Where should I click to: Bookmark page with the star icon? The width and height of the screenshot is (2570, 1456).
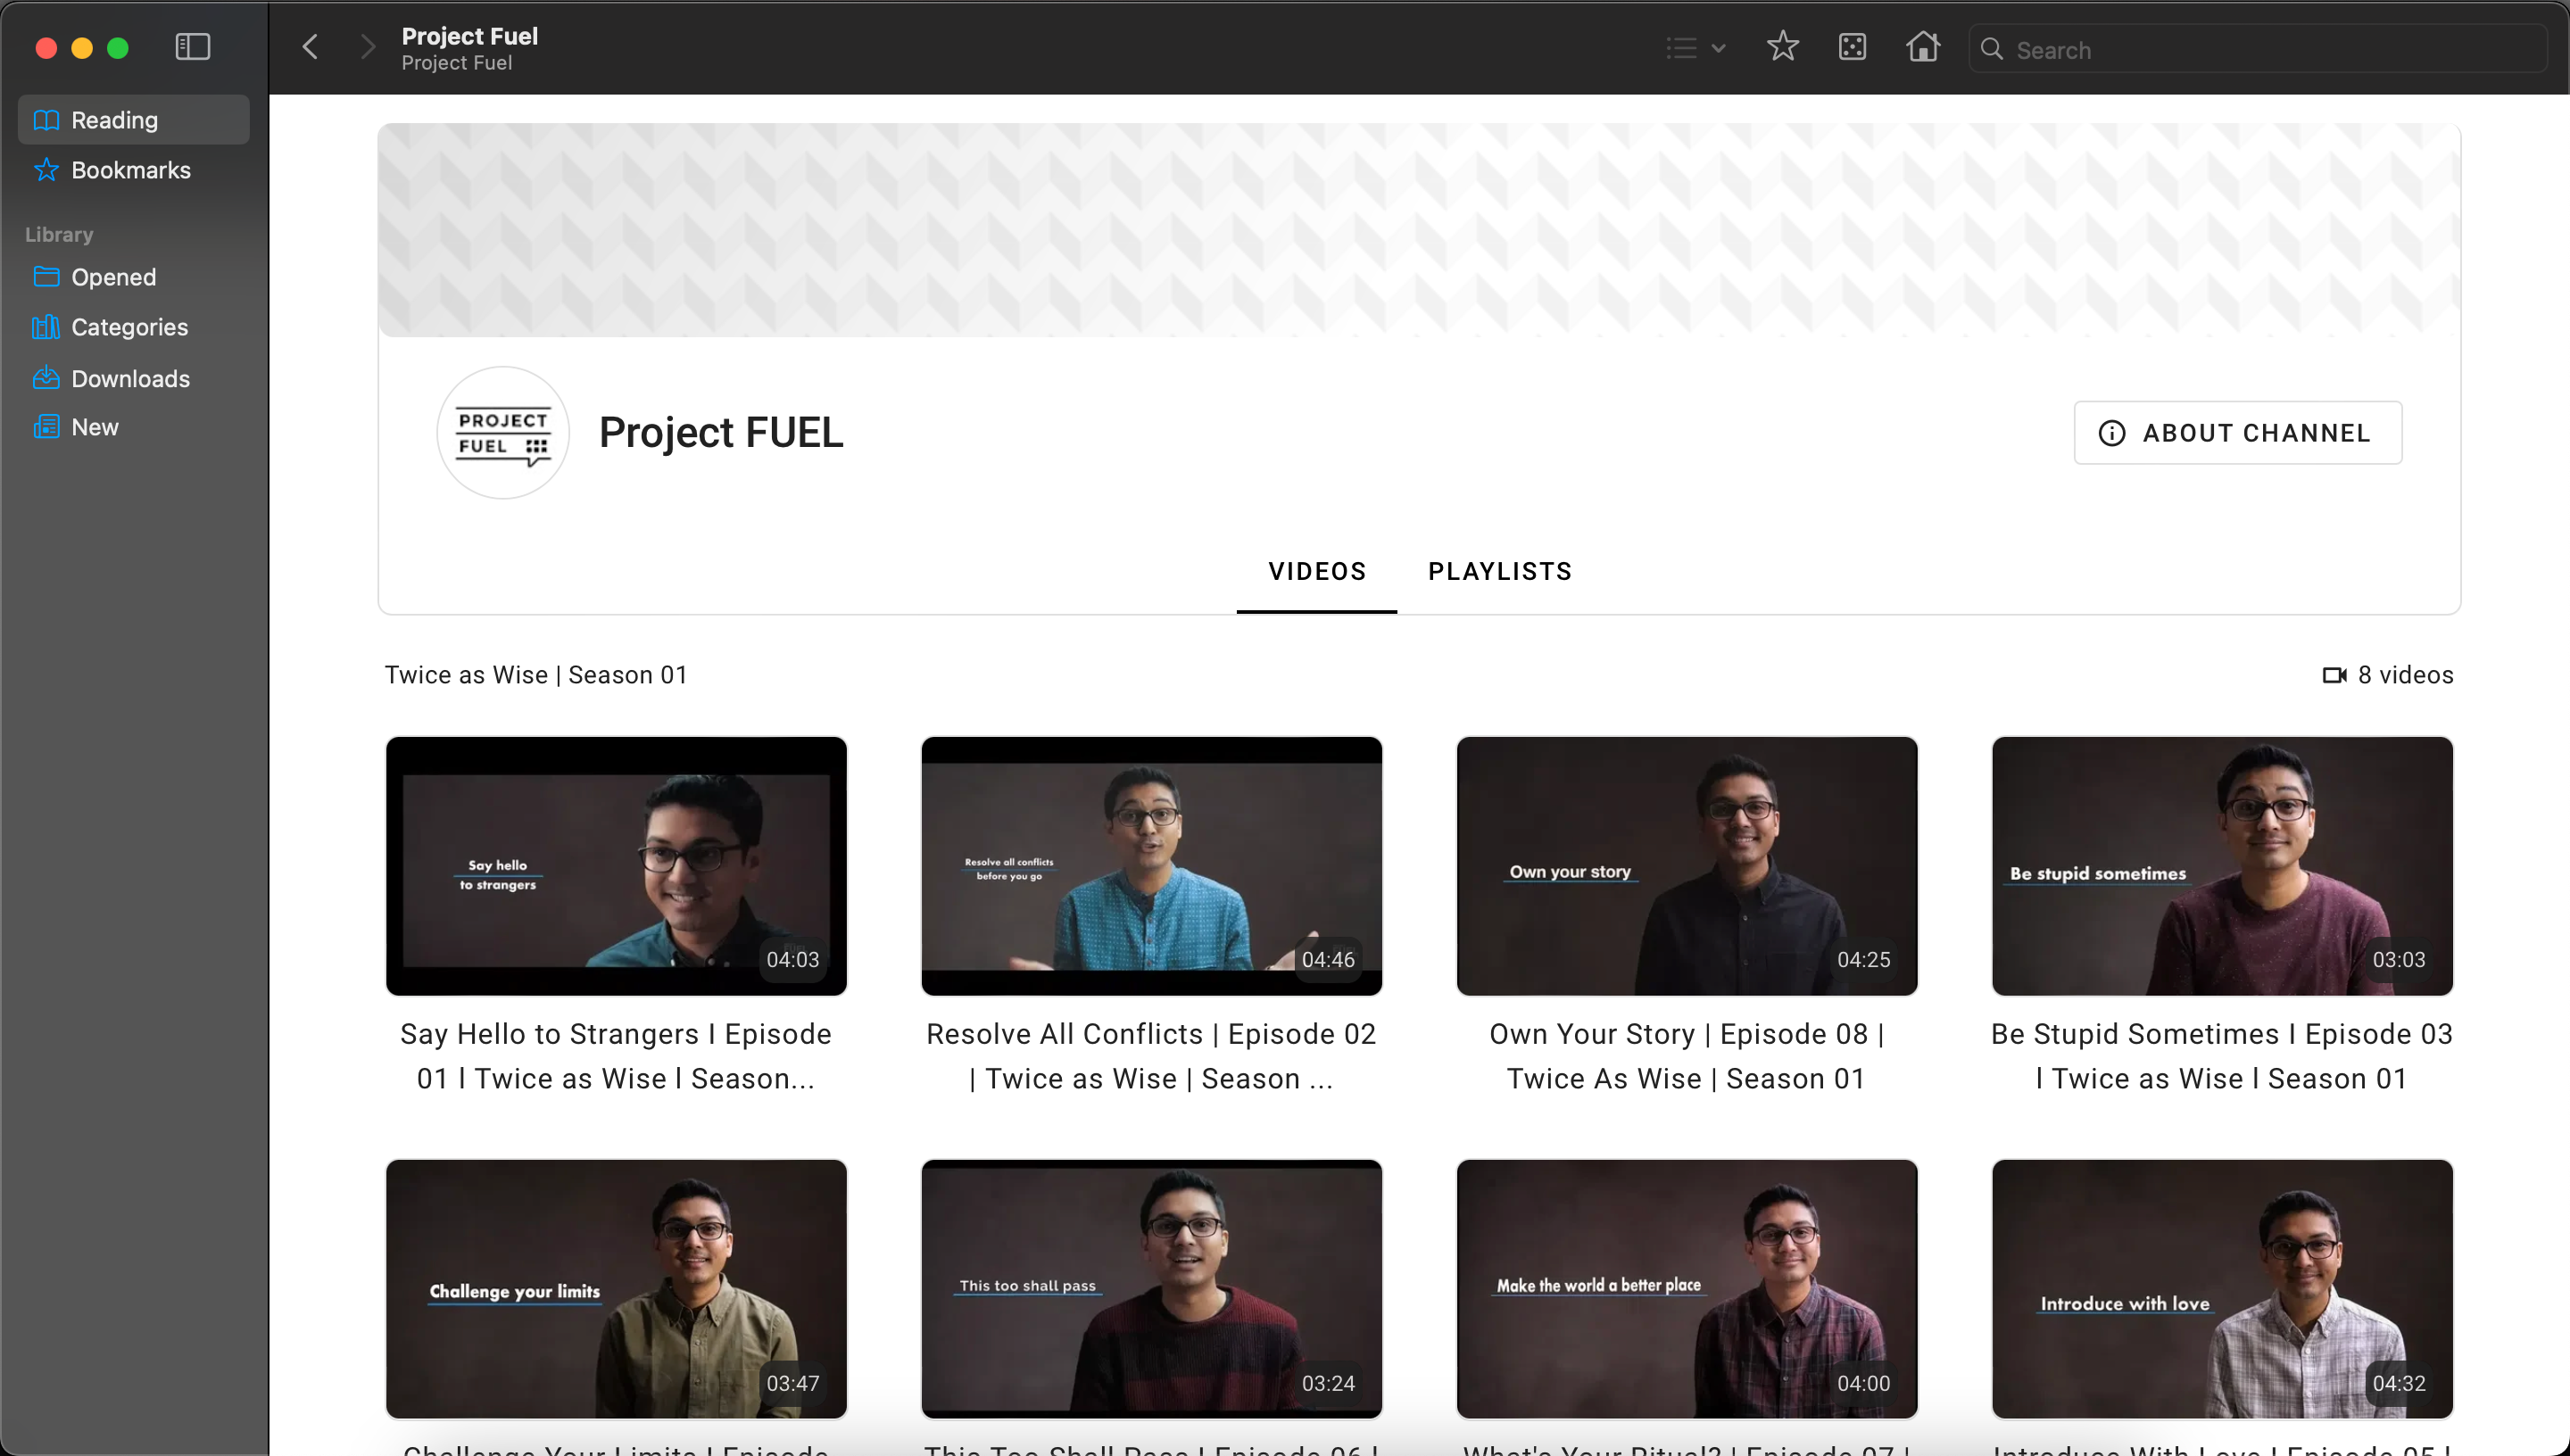pyautogui.click(x=1782, y=47)
